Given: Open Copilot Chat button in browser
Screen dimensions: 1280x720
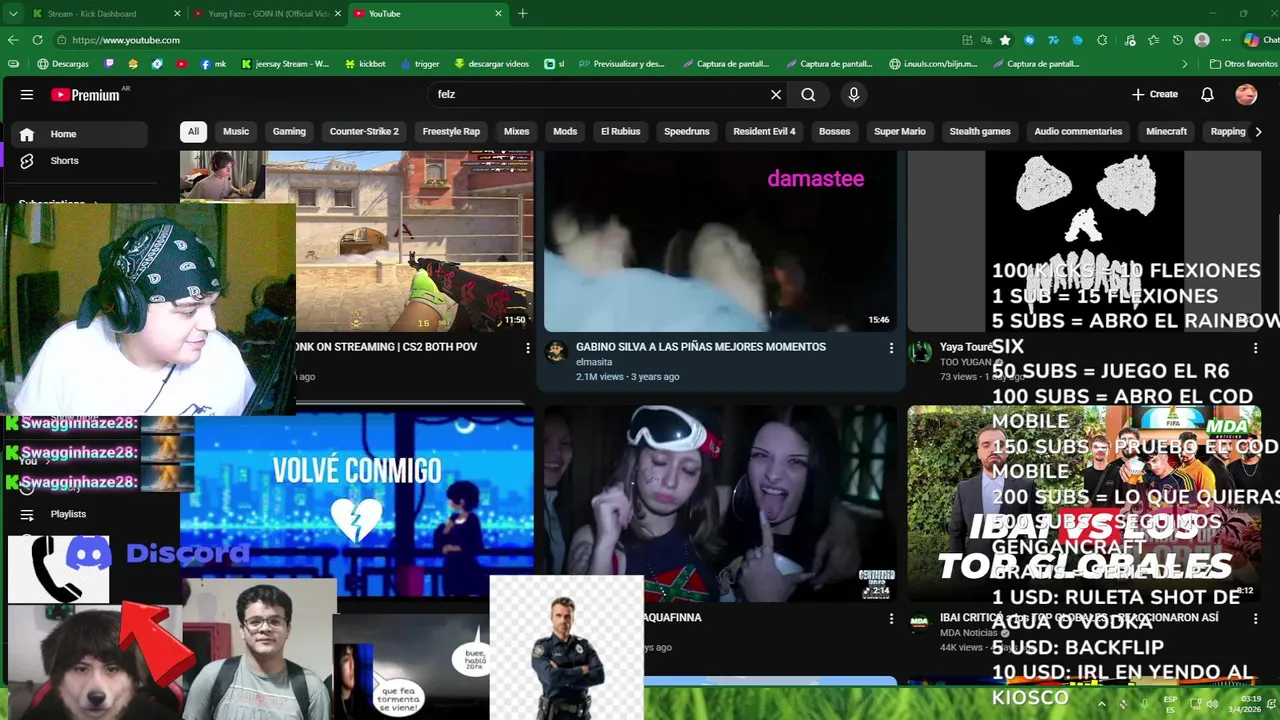Looking at the screenshot, I should pos(1260,40).
